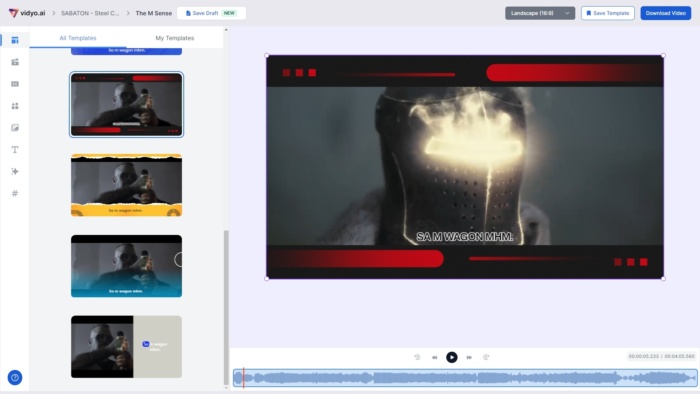Screen dimensions: 700x394
Task: Open the subtitles panel sidebar icon
Action: [15, 84]
